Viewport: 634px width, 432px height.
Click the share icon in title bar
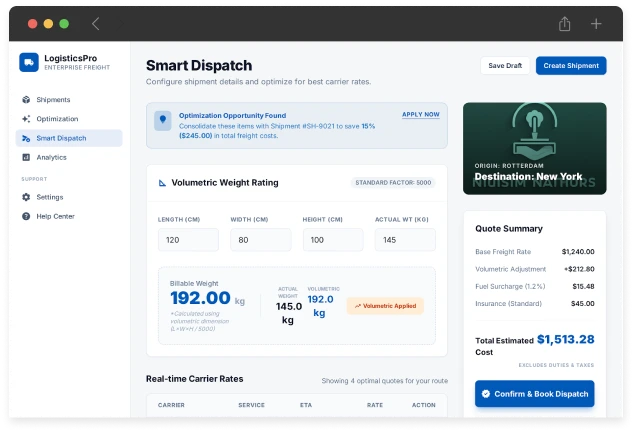tap(565, 23)
